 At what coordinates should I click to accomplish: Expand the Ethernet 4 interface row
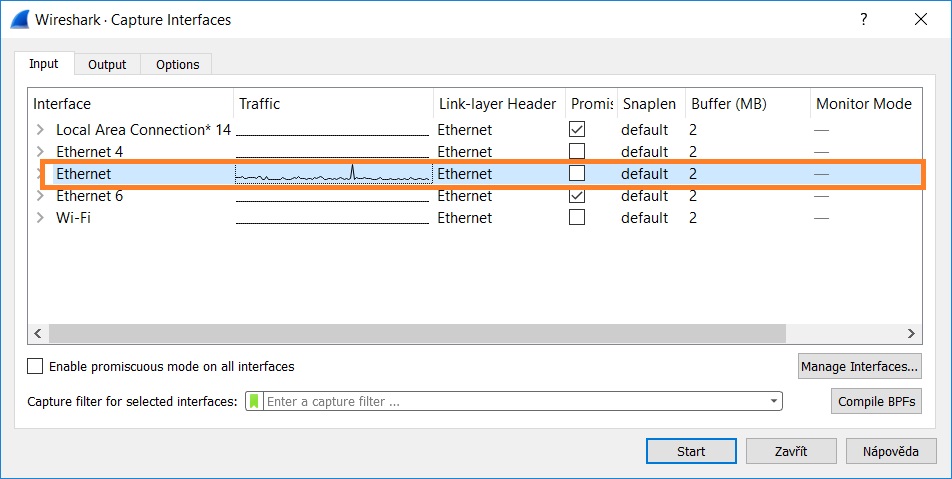tap(41, 152)
